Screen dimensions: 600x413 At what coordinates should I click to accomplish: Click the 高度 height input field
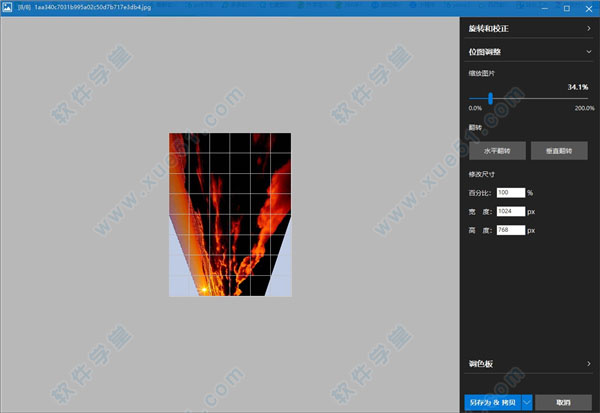click(511, 230)
